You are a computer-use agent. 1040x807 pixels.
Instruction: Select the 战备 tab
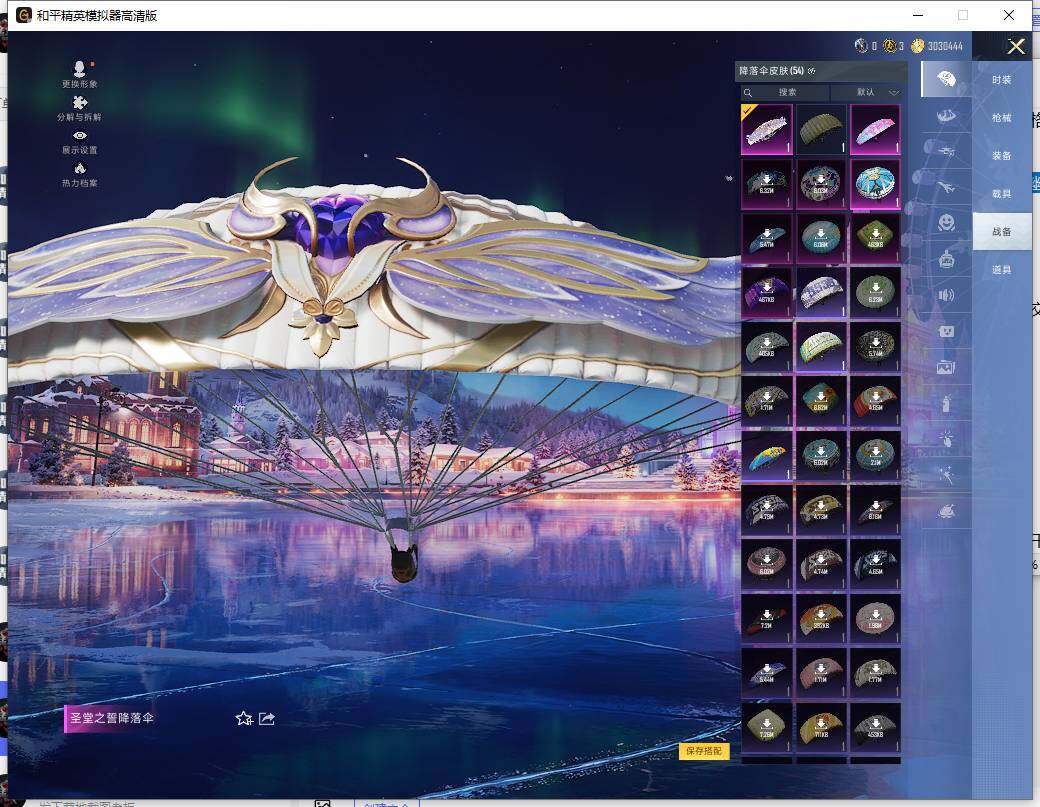(1002, 231)
